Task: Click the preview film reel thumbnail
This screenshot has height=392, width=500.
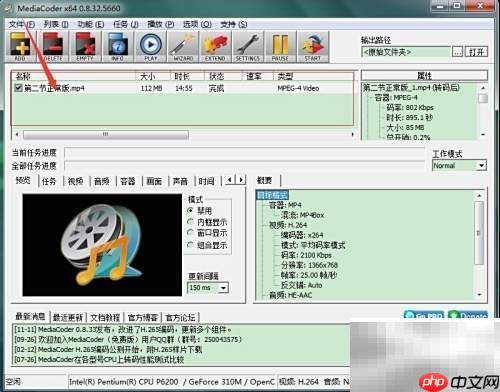Action: 102,245
